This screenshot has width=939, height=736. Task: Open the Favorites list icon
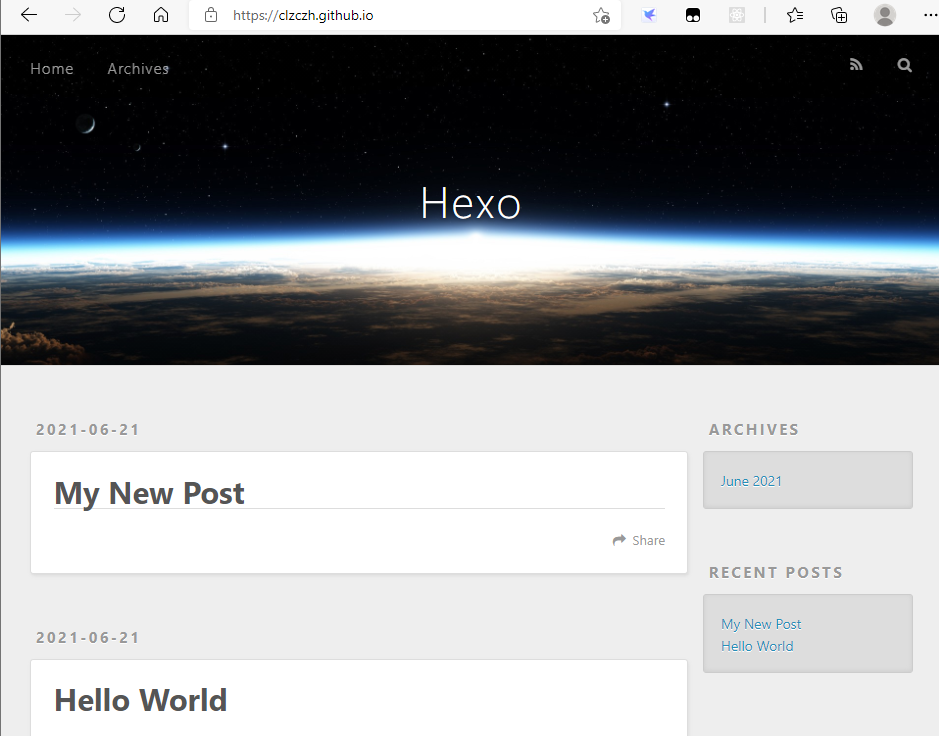tap(795, 15)
